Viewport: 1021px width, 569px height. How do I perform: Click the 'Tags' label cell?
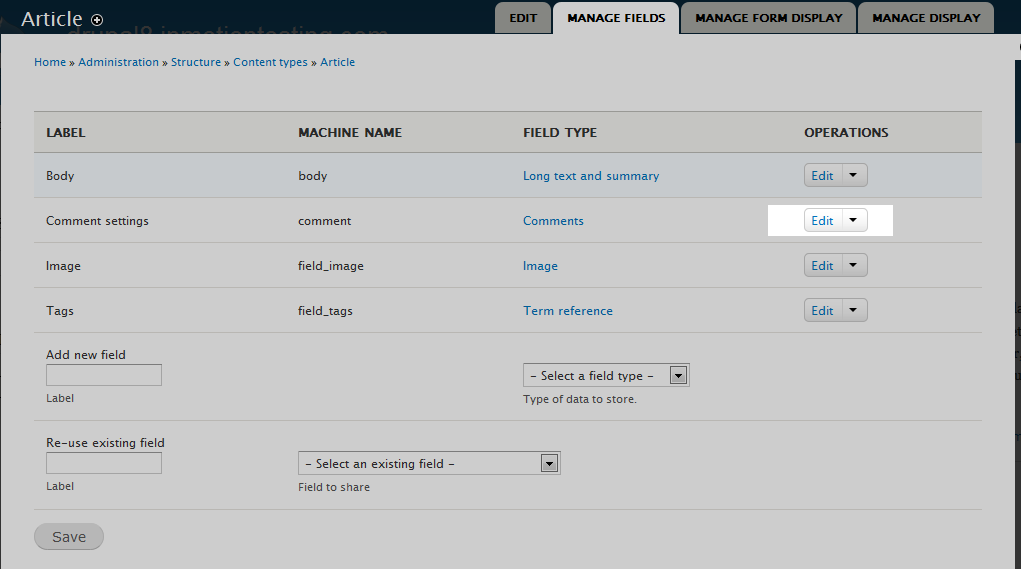pos(60,311)
